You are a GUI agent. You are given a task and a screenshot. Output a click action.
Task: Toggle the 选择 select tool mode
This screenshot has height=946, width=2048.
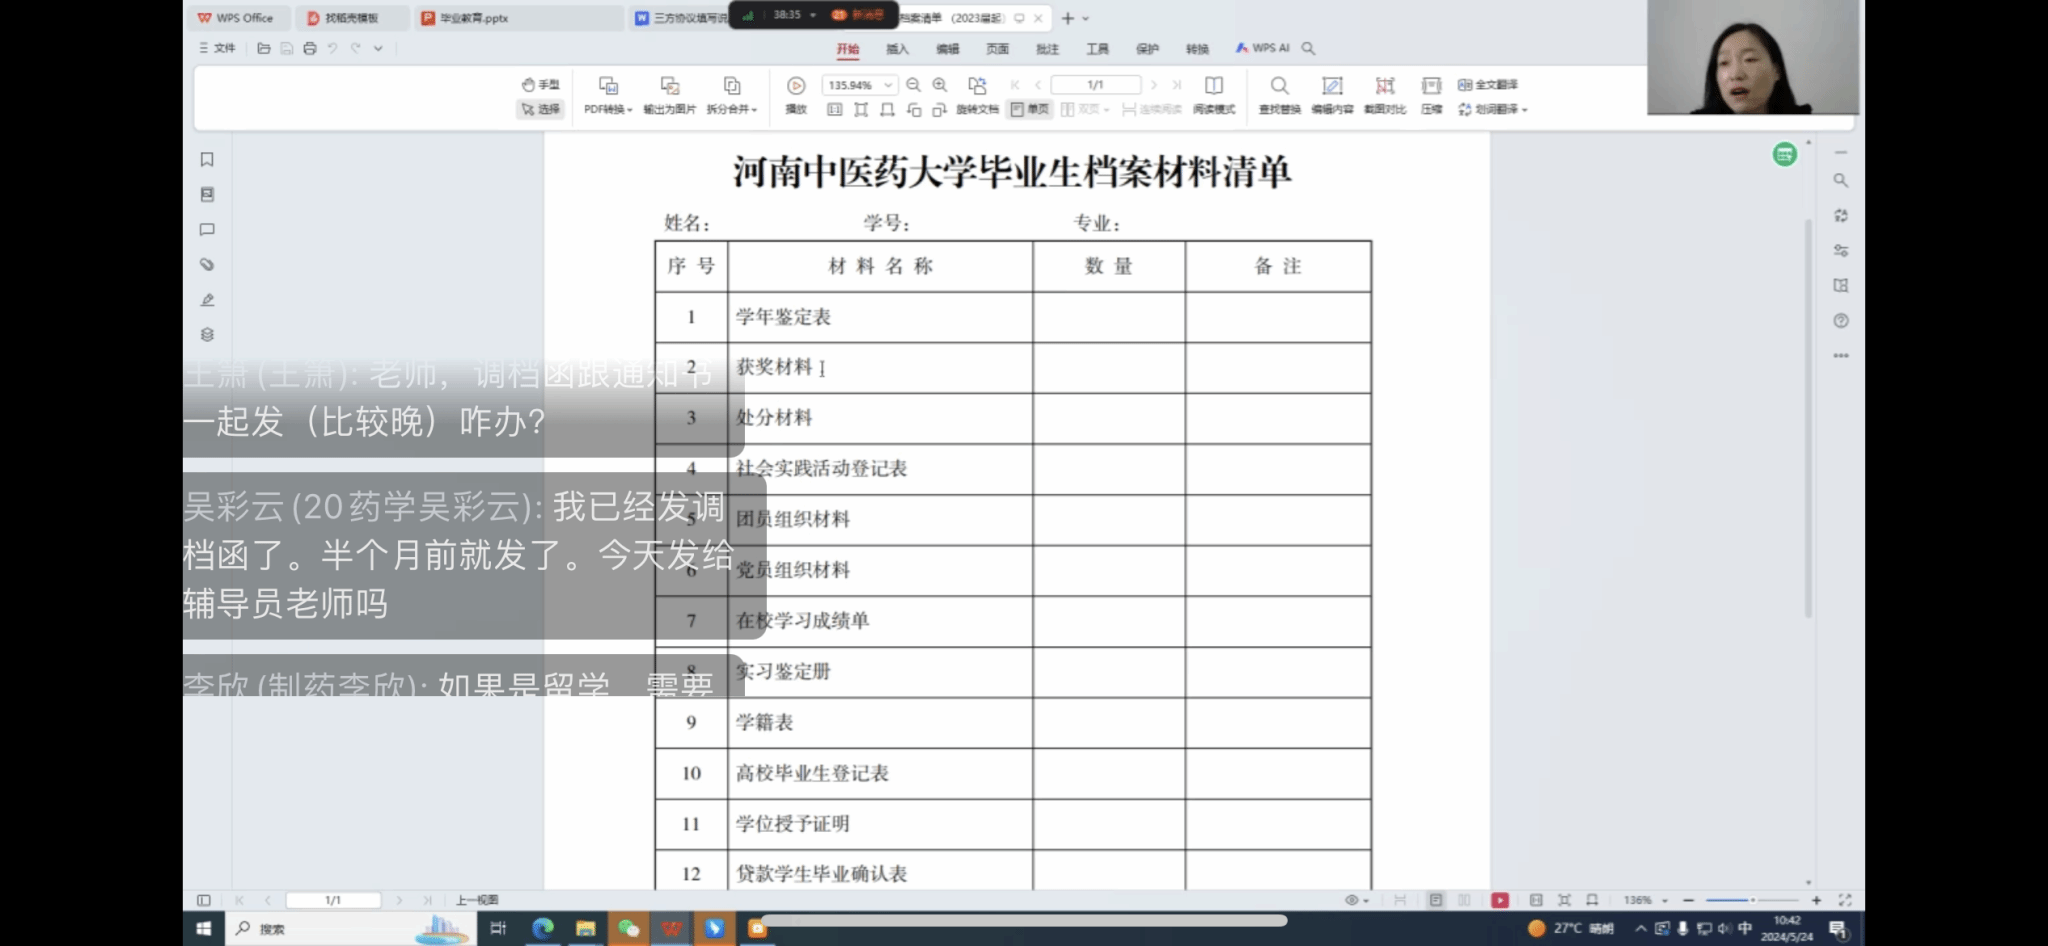541,109
